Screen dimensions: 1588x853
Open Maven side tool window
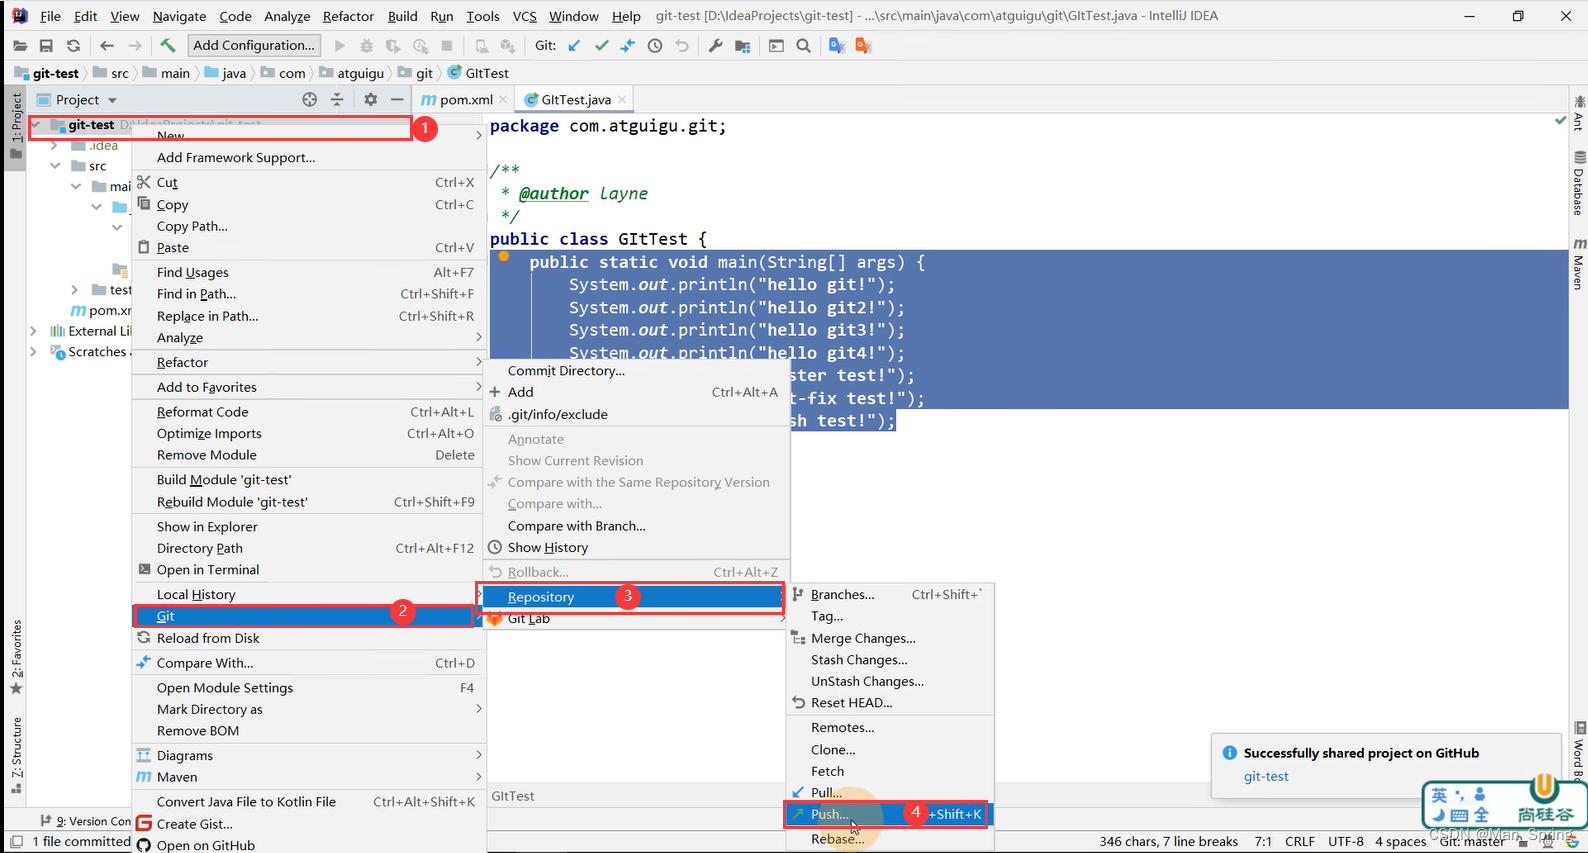pos(1579,264)
